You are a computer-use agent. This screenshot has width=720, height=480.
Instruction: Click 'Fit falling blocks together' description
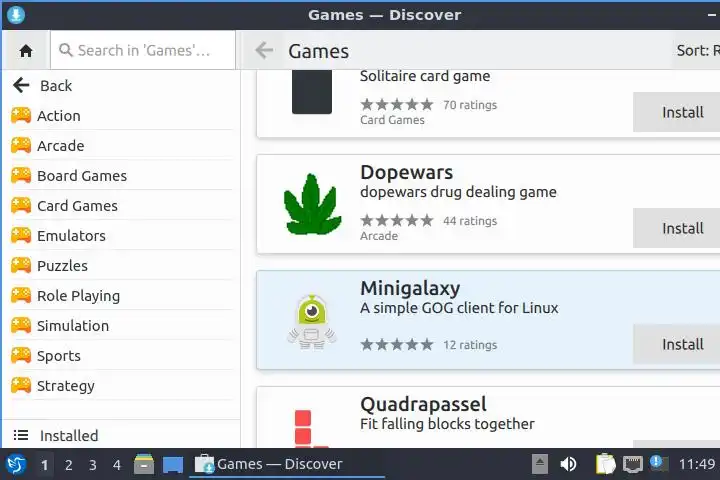pyautogui.click(x=447, y=424)
